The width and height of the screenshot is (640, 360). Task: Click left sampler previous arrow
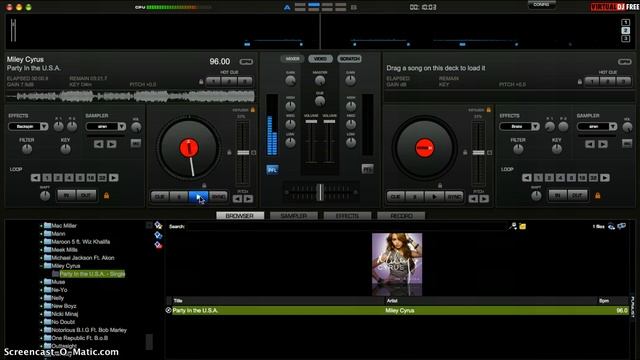pyautogui.click(x=98, y=144)
